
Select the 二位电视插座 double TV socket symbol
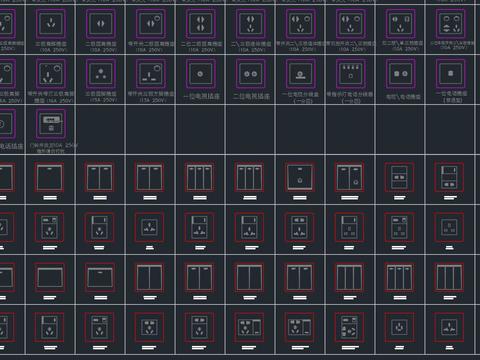(x=250, y=74)
